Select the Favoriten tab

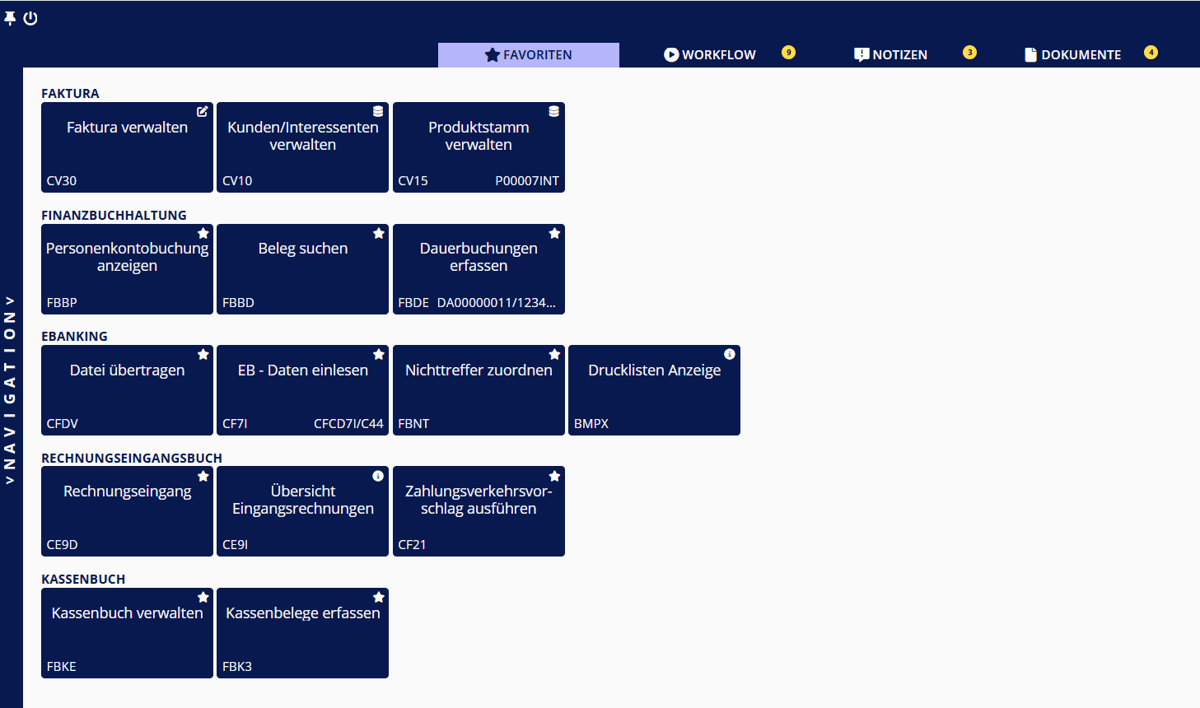click(528, 55)
